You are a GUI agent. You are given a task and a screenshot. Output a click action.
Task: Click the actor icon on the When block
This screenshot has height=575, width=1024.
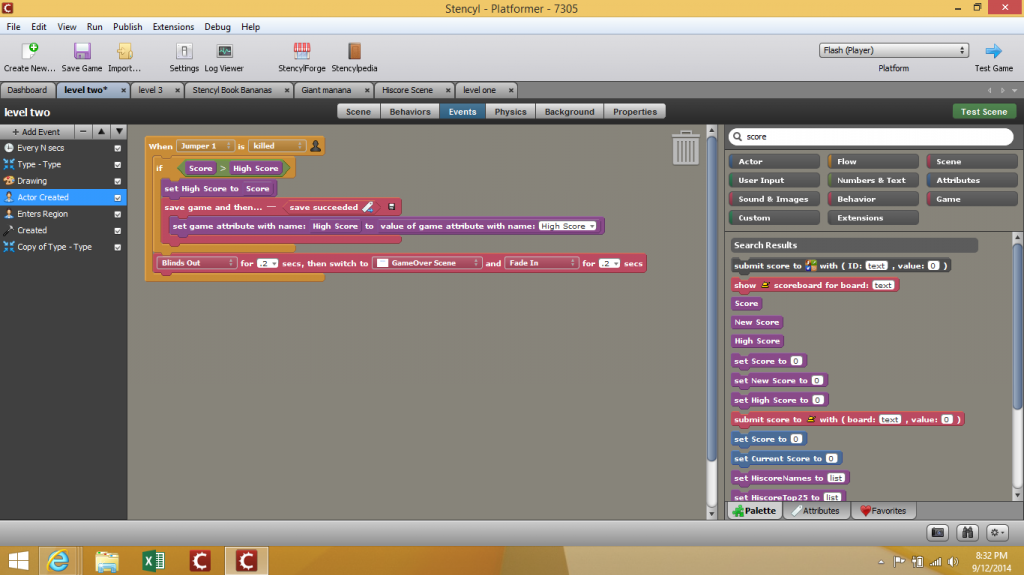[315, 146]
